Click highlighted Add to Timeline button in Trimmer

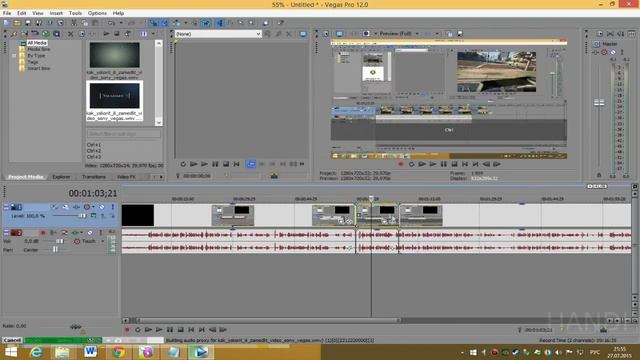point(251,164)
